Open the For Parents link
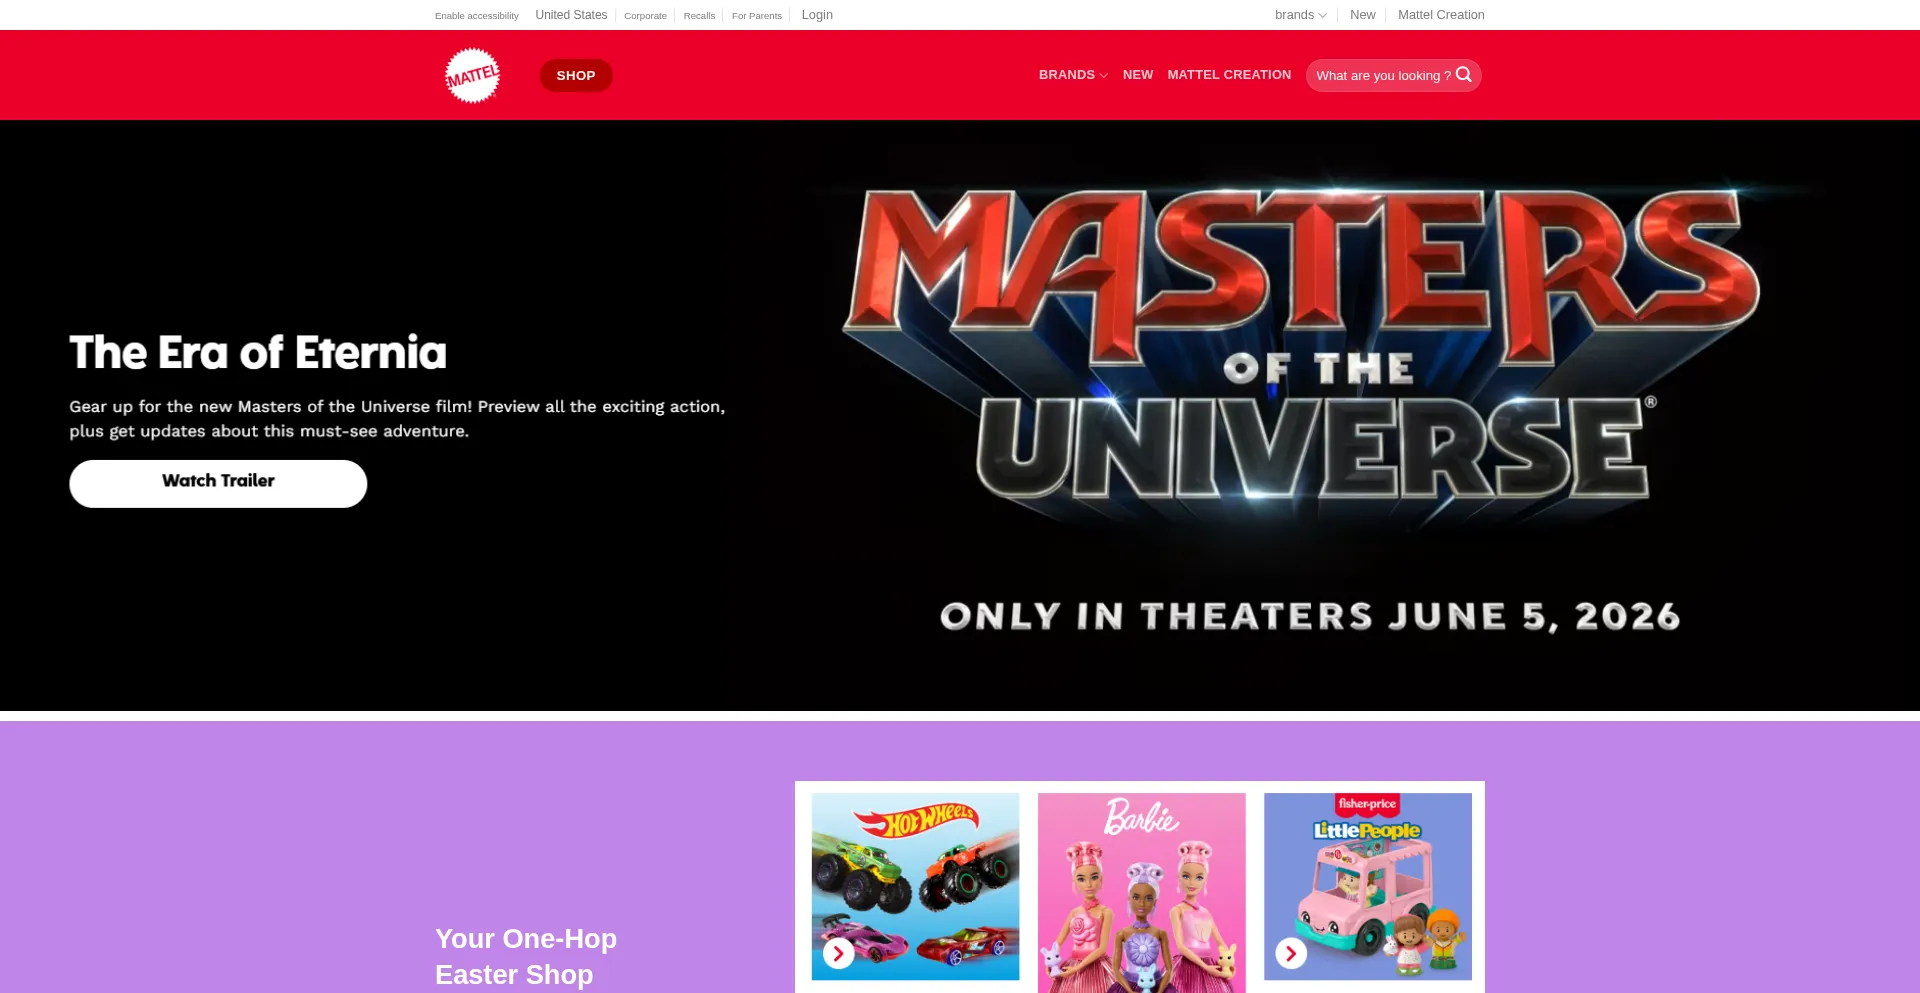This screenshot has width=1920, height=993. coord(757,16)
